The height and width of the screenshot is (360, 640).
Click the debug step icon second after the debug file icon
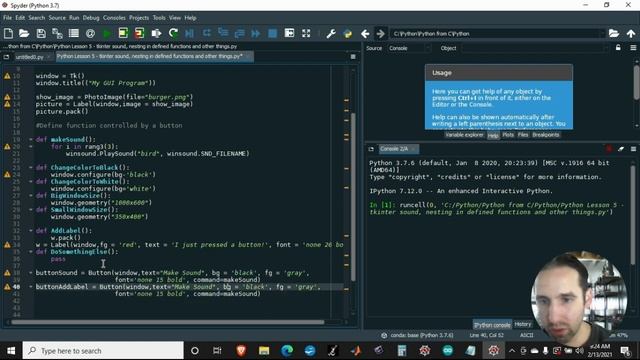(223, 33)
